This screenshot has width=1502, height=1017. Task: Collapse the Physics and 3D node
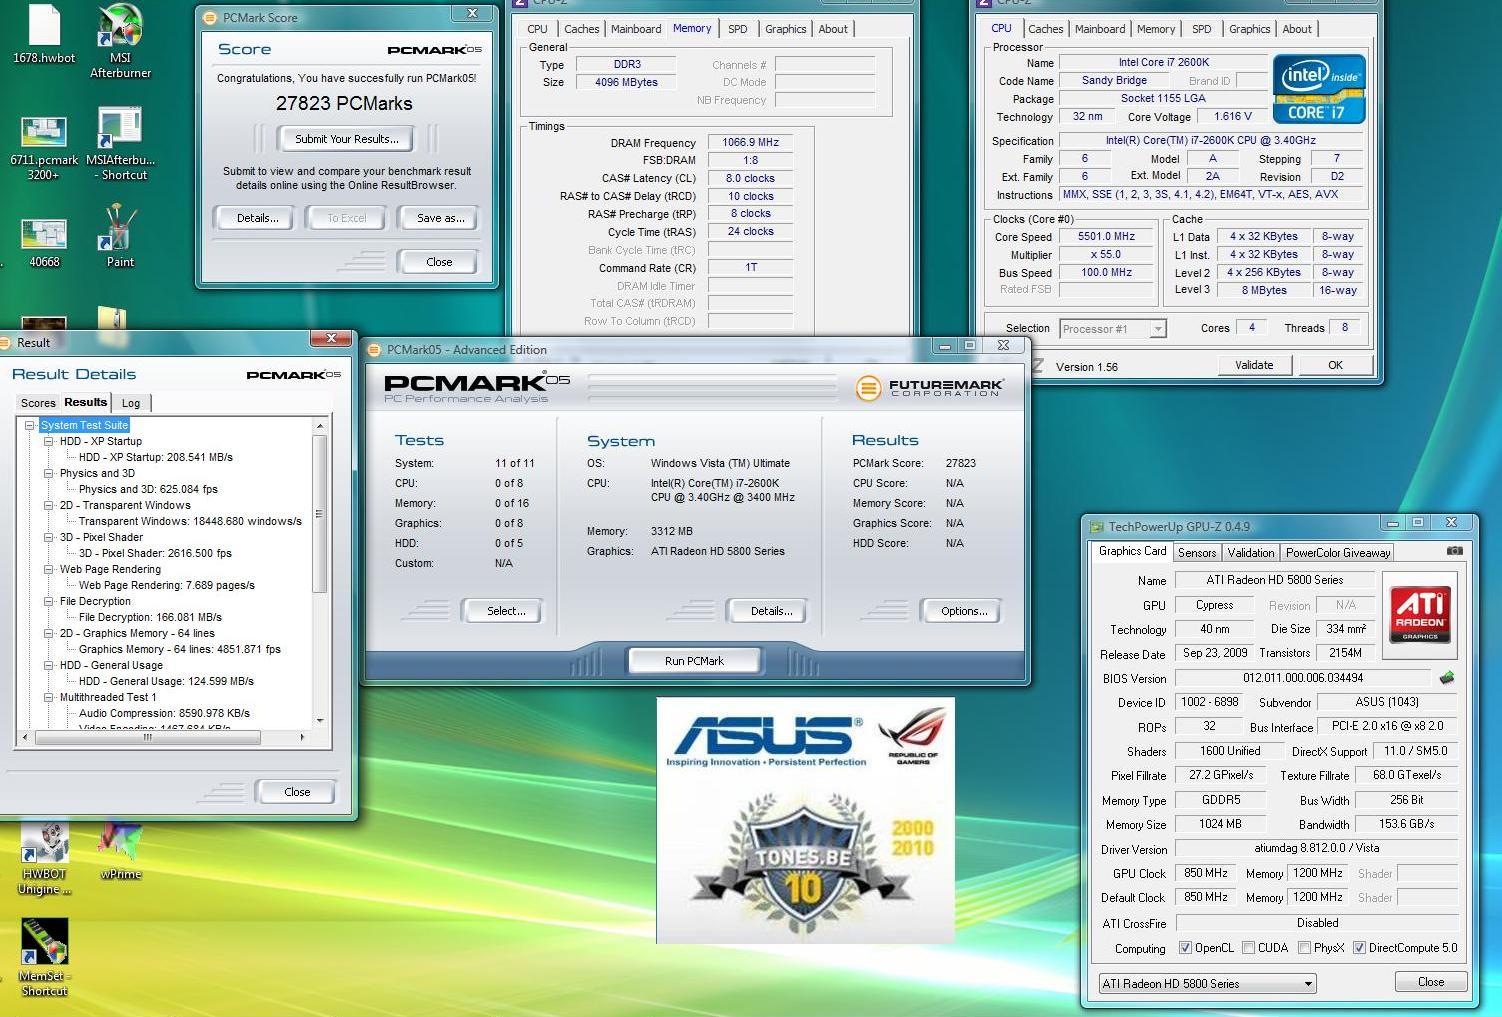tap(48, 473)
